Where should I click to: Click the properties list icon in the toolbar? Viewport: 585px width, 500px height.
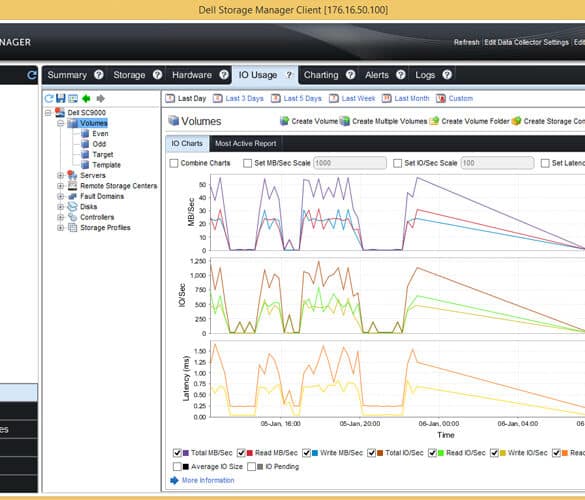[73, 99]
